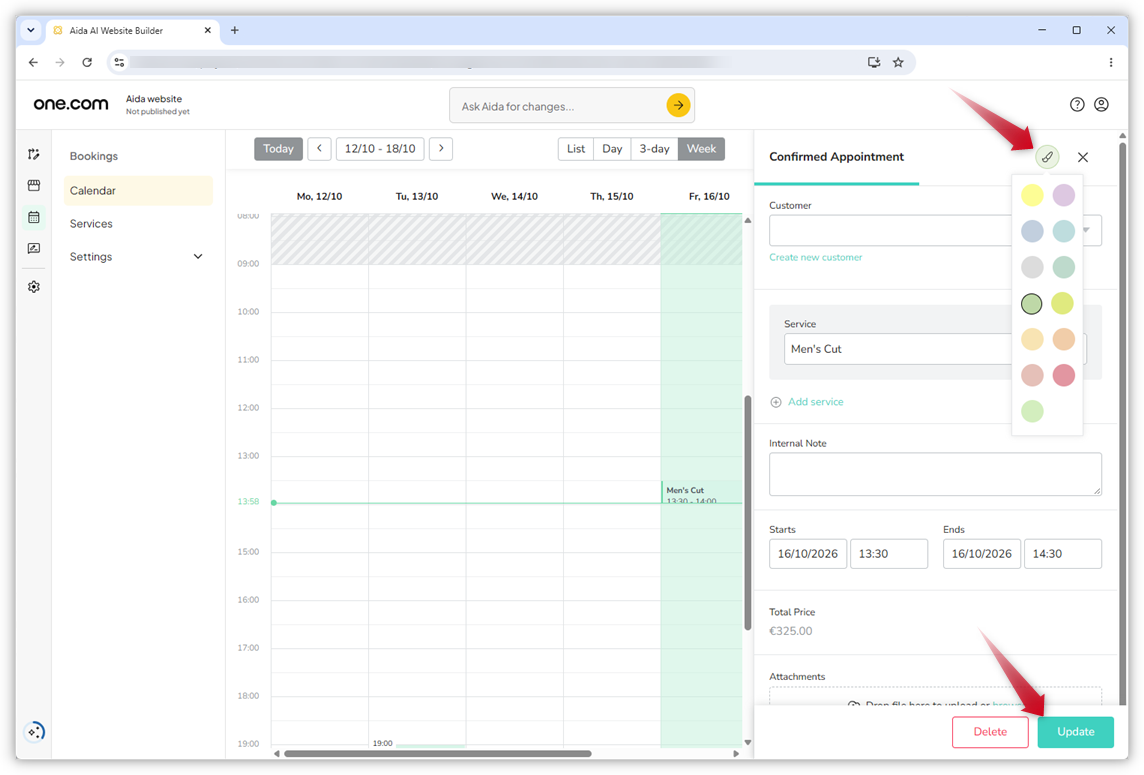Open a new browser tab
1144x775 pixels.
point(234,31)
